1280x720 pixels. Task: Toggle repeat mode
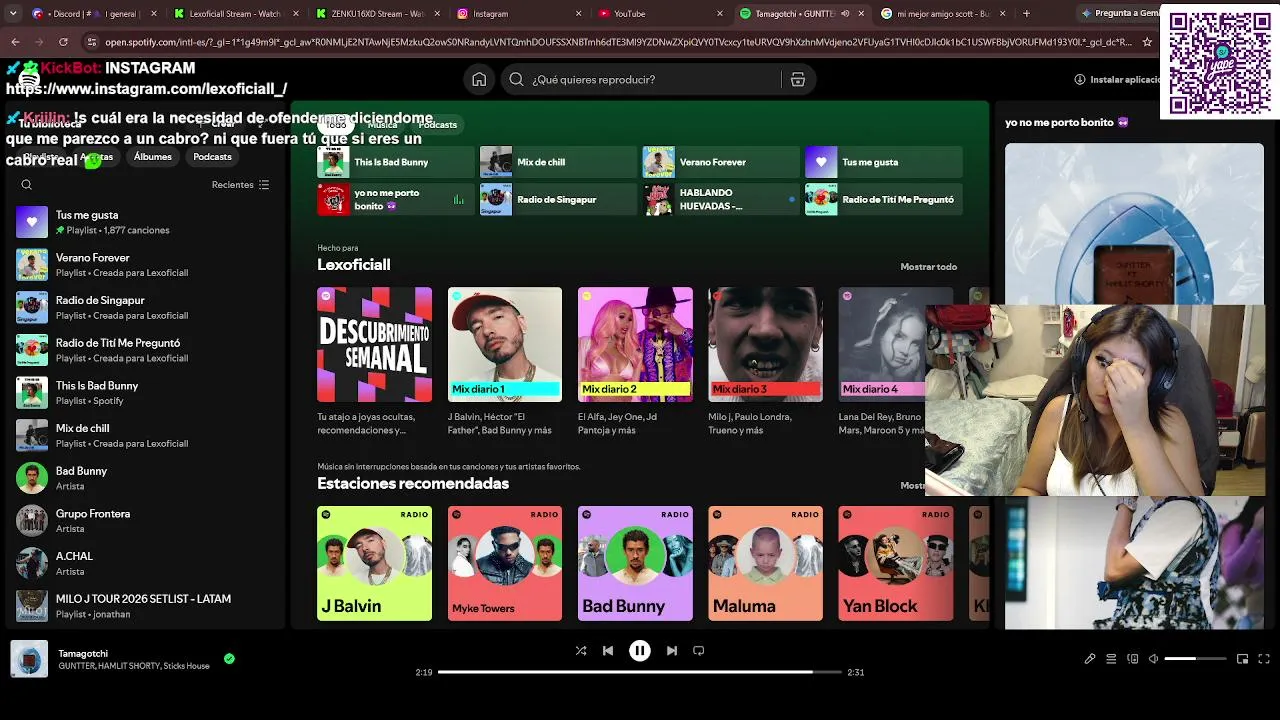coord(699,651)
